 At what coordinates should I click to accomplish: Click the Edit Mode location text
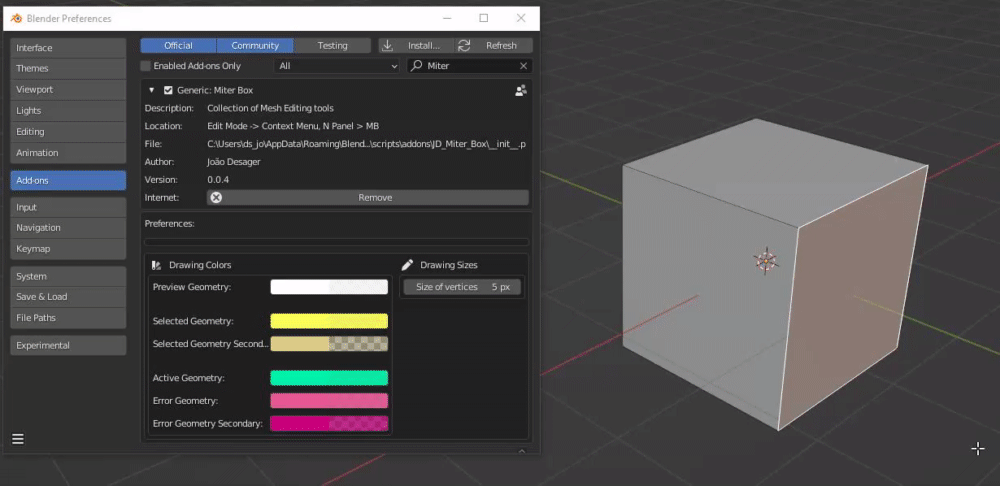(x=293, y=126)
